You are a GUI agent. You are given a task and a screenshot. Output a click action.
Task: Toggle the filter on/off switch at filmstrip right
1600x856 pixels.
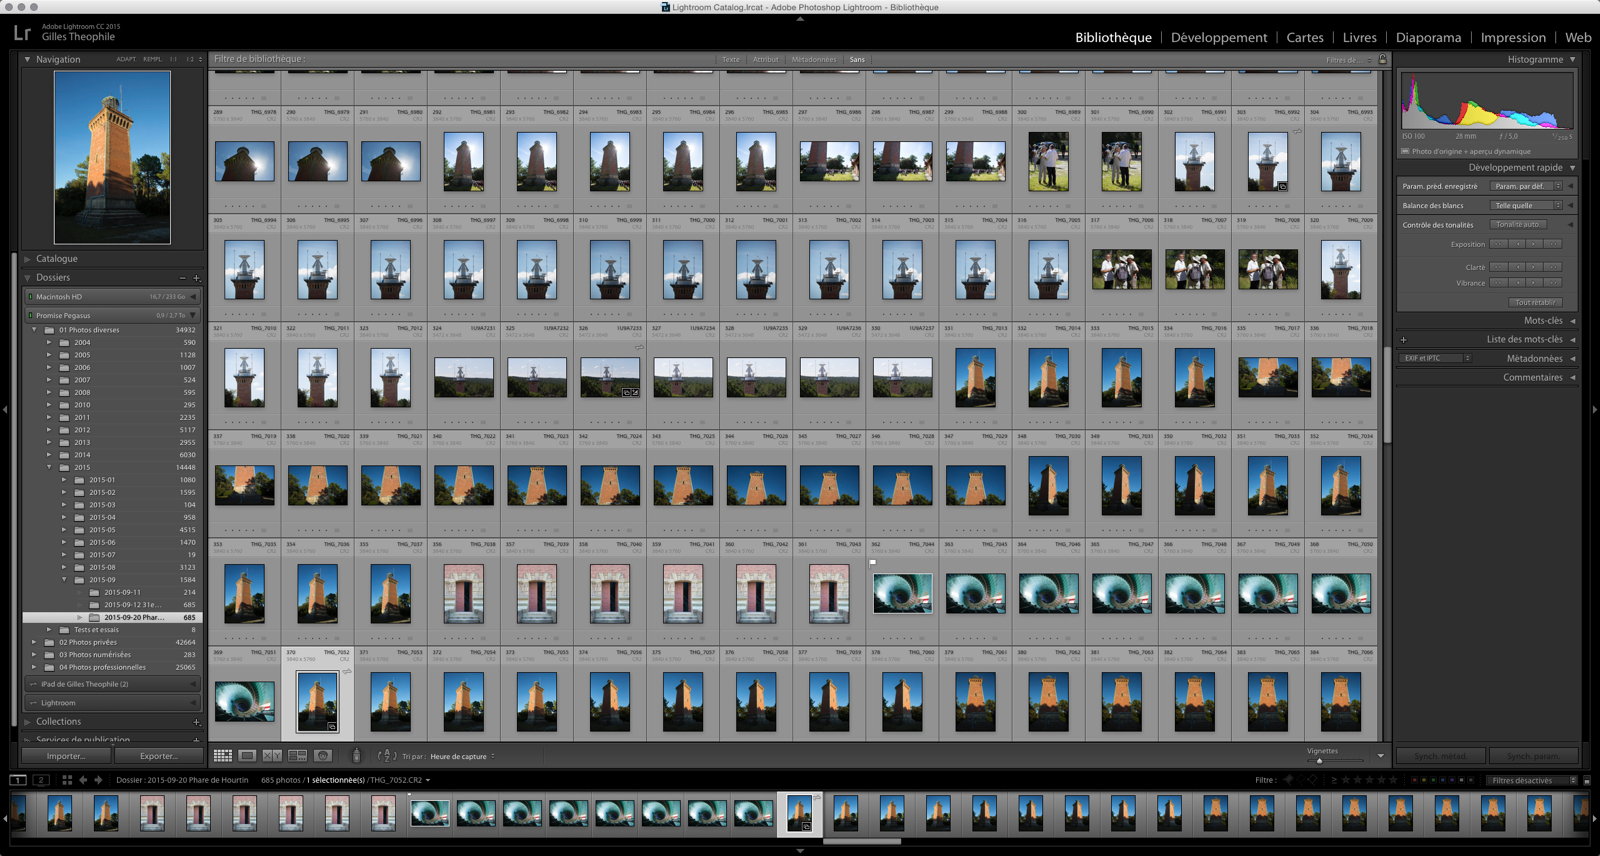[x=1587, y=780]
